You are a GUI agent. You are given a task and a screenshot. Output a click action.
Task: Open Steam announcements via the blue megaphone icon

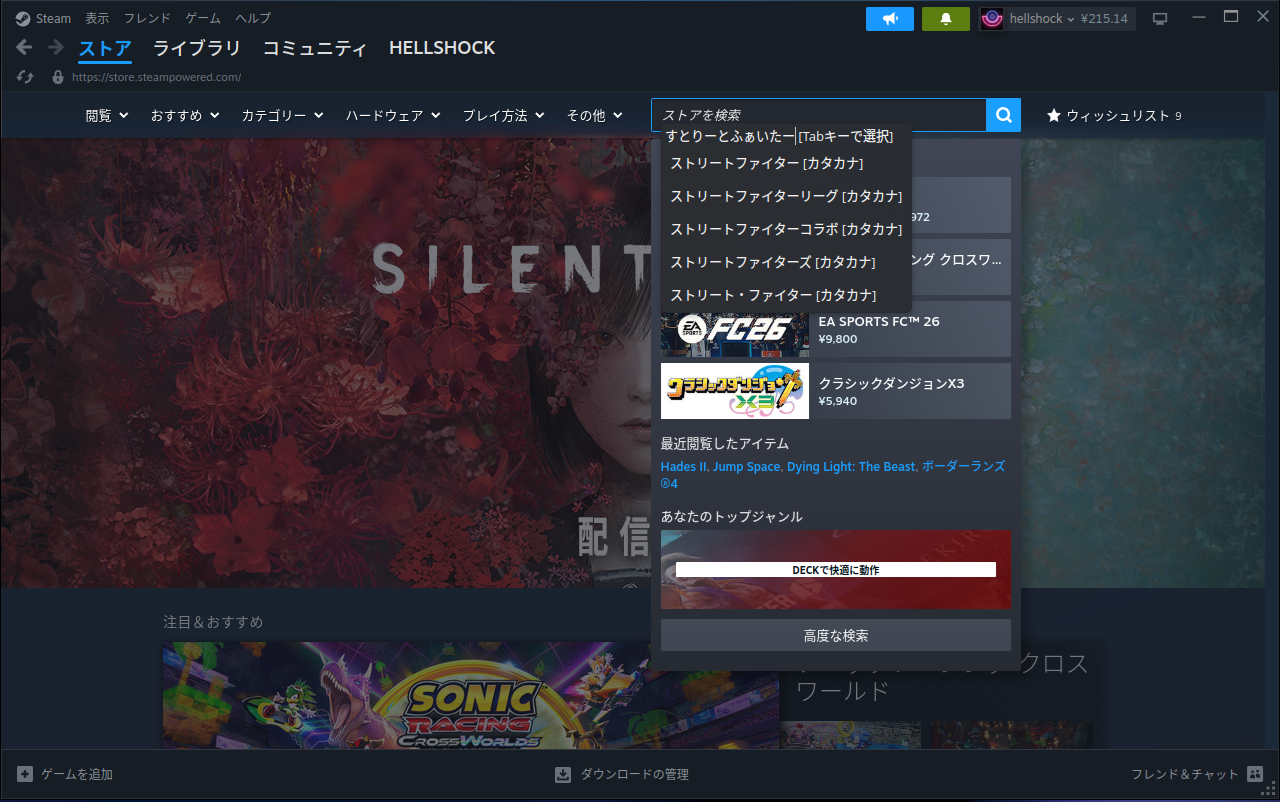(889, 18)
